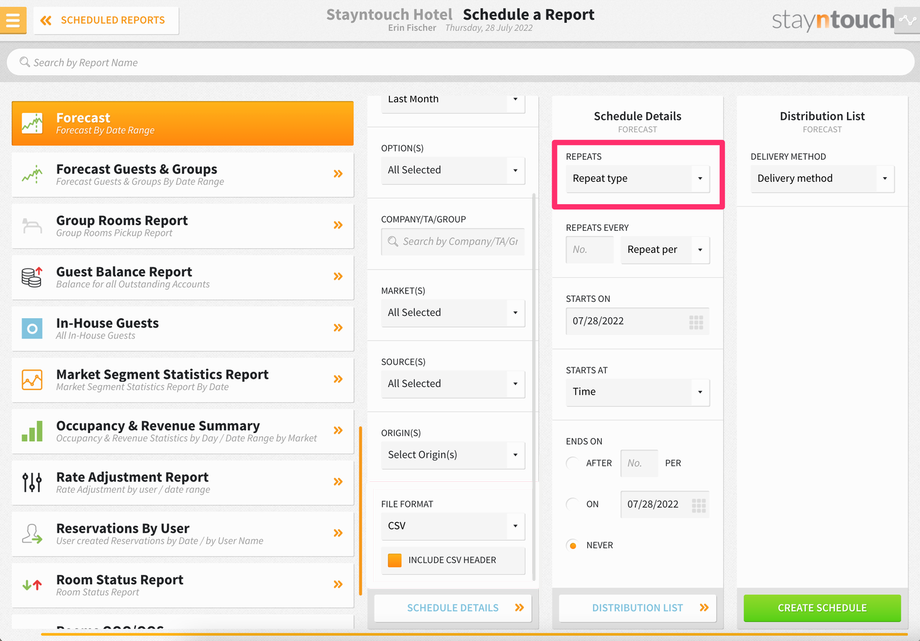Open the Repeat per dropdown

[x=665, y=250]
